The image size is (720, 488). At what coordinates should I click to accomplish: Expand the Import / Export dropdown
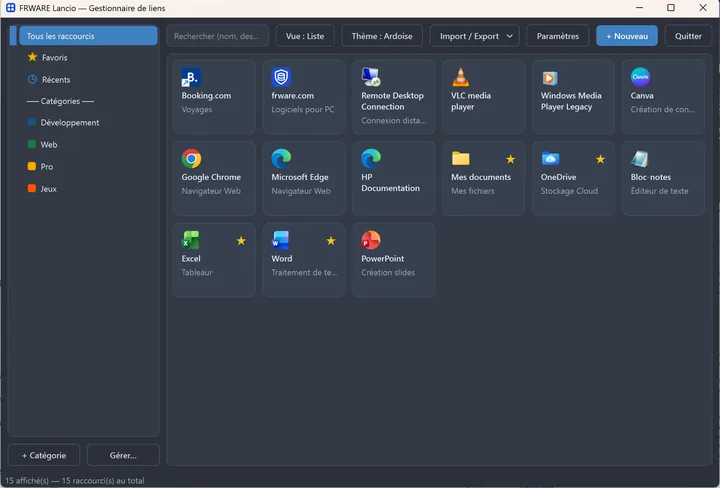click(x=474, y=36)
